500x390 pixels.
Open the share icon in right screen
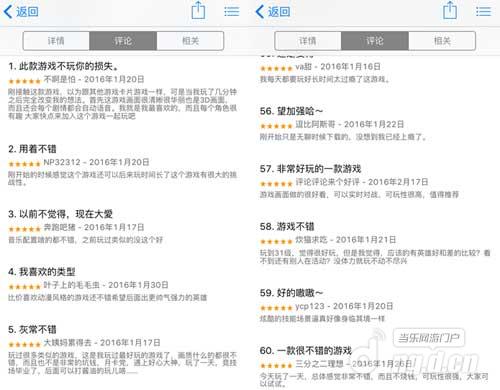(450, 10)
